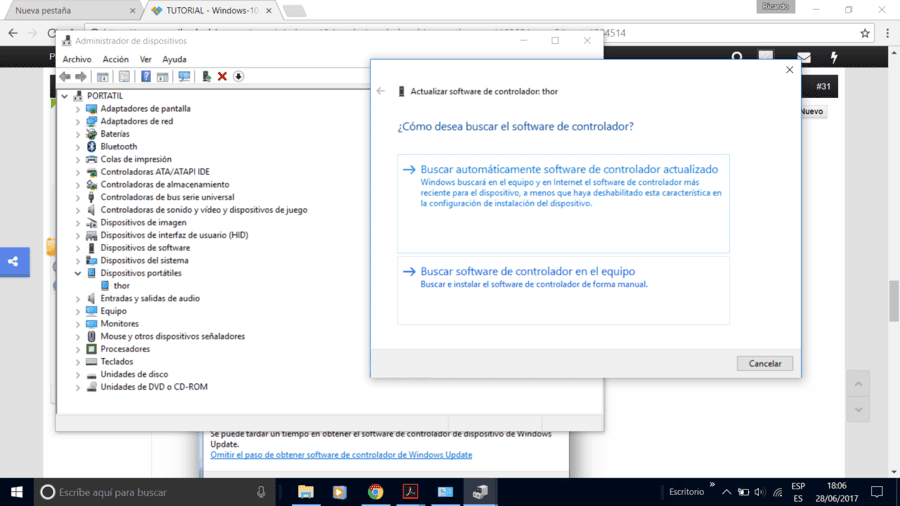Expand Mouse y otros dispositivos señaladores
The width and height of the screenshot is (900, 506).
[x=77, y=336]
